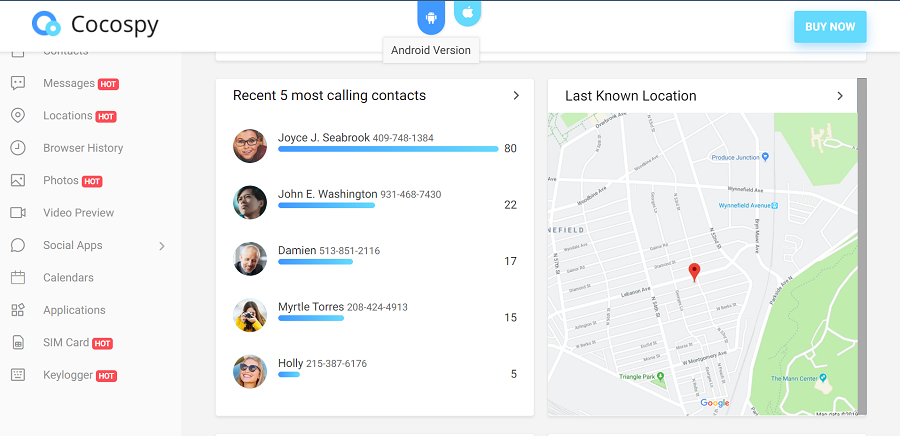Switch to the Apple iOS version icon
This screenshot has height=436, width=900.
pyautogui.click(x=467, y=13)
